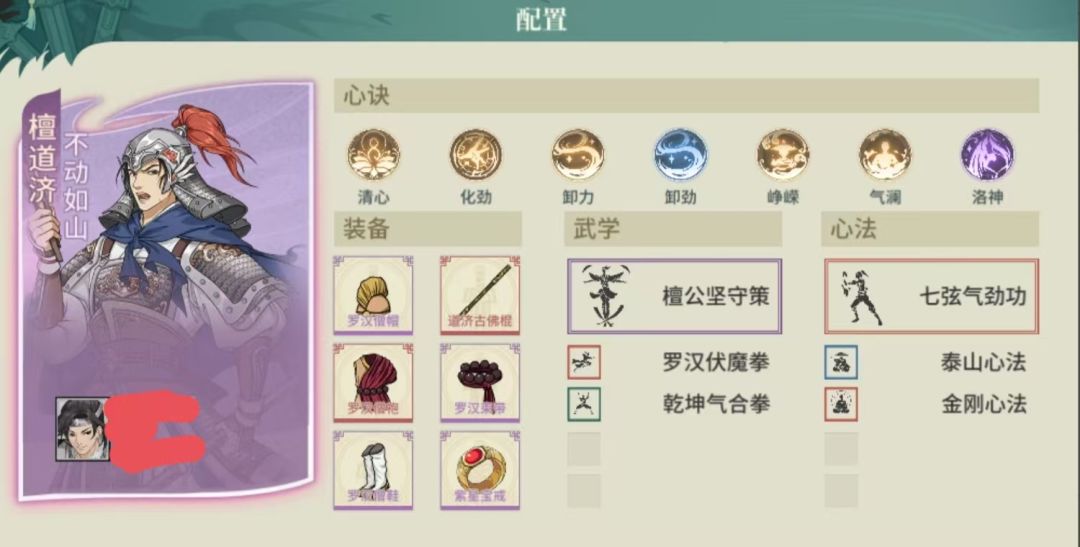Select the 清心 heart skill icon
Screen dimensions: 1080x547
point(373,155)
